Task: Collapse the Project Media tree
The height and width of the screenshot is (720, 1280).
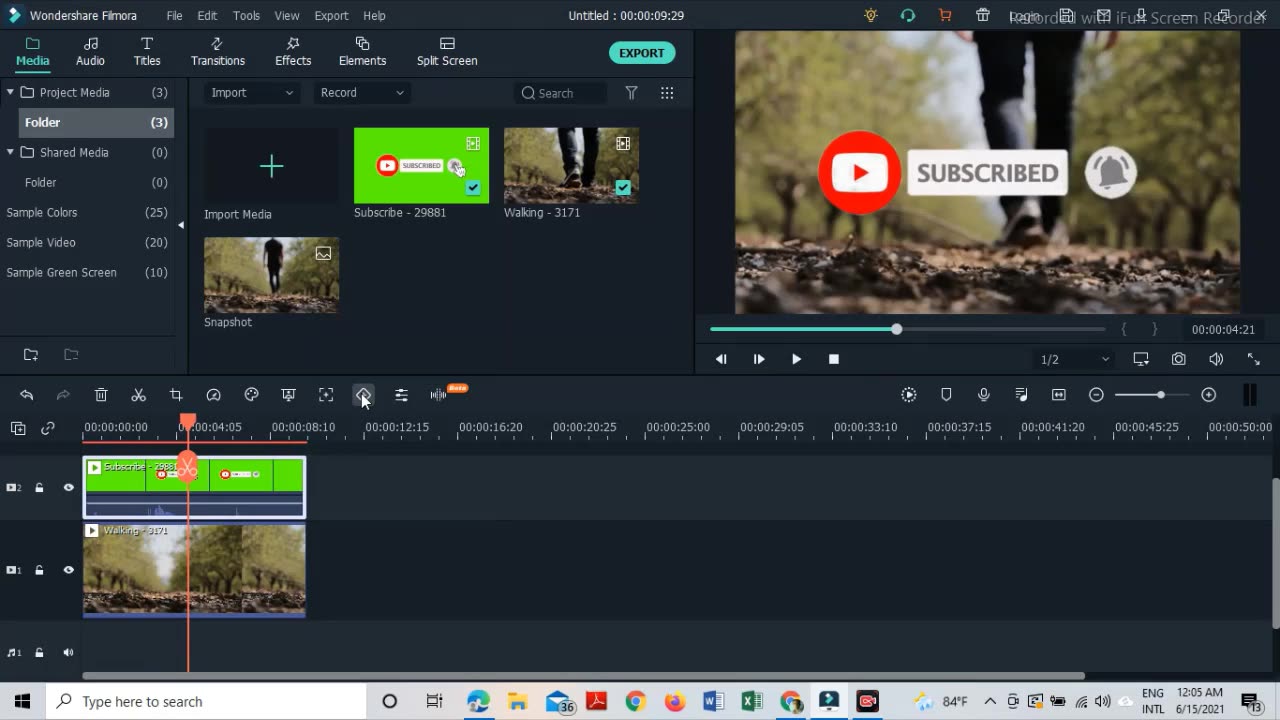Action: (10, 92)
